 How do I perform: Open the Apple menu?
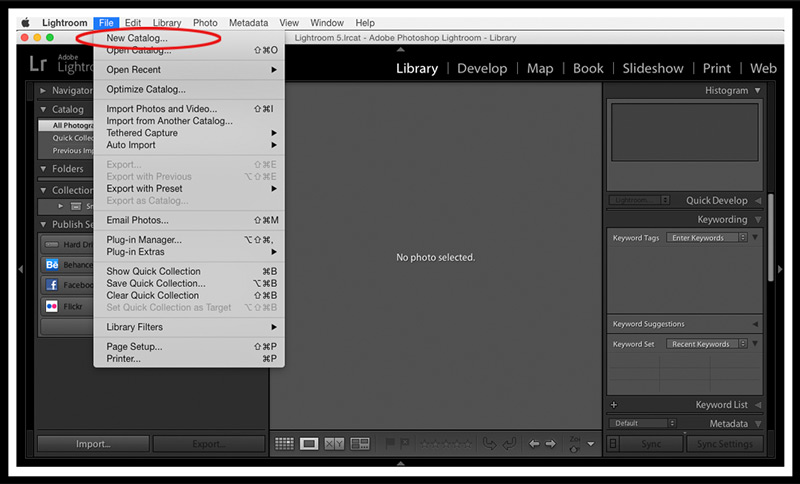click(x=25, y=22)
